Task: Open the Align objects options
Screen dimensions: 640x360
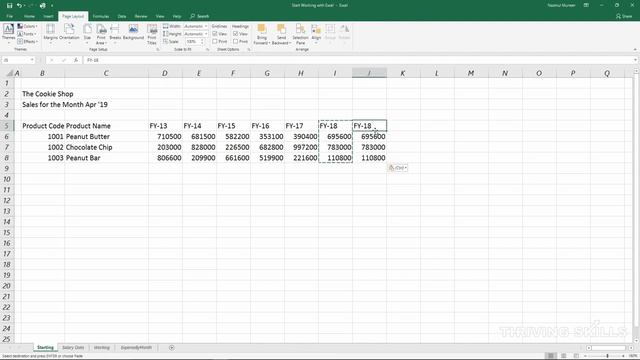Action: [x=316, y=33]
